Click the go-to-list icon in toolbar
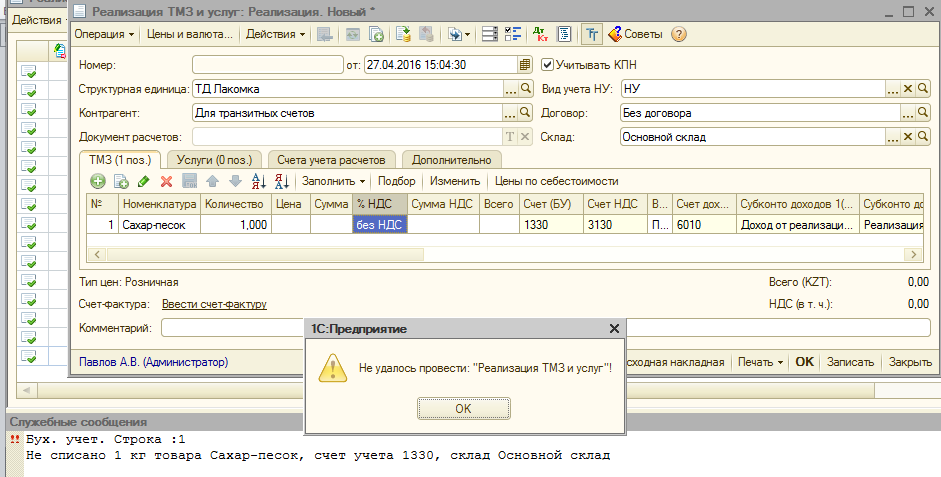Viewport: 941px width, 477px height. coord(325,34)
